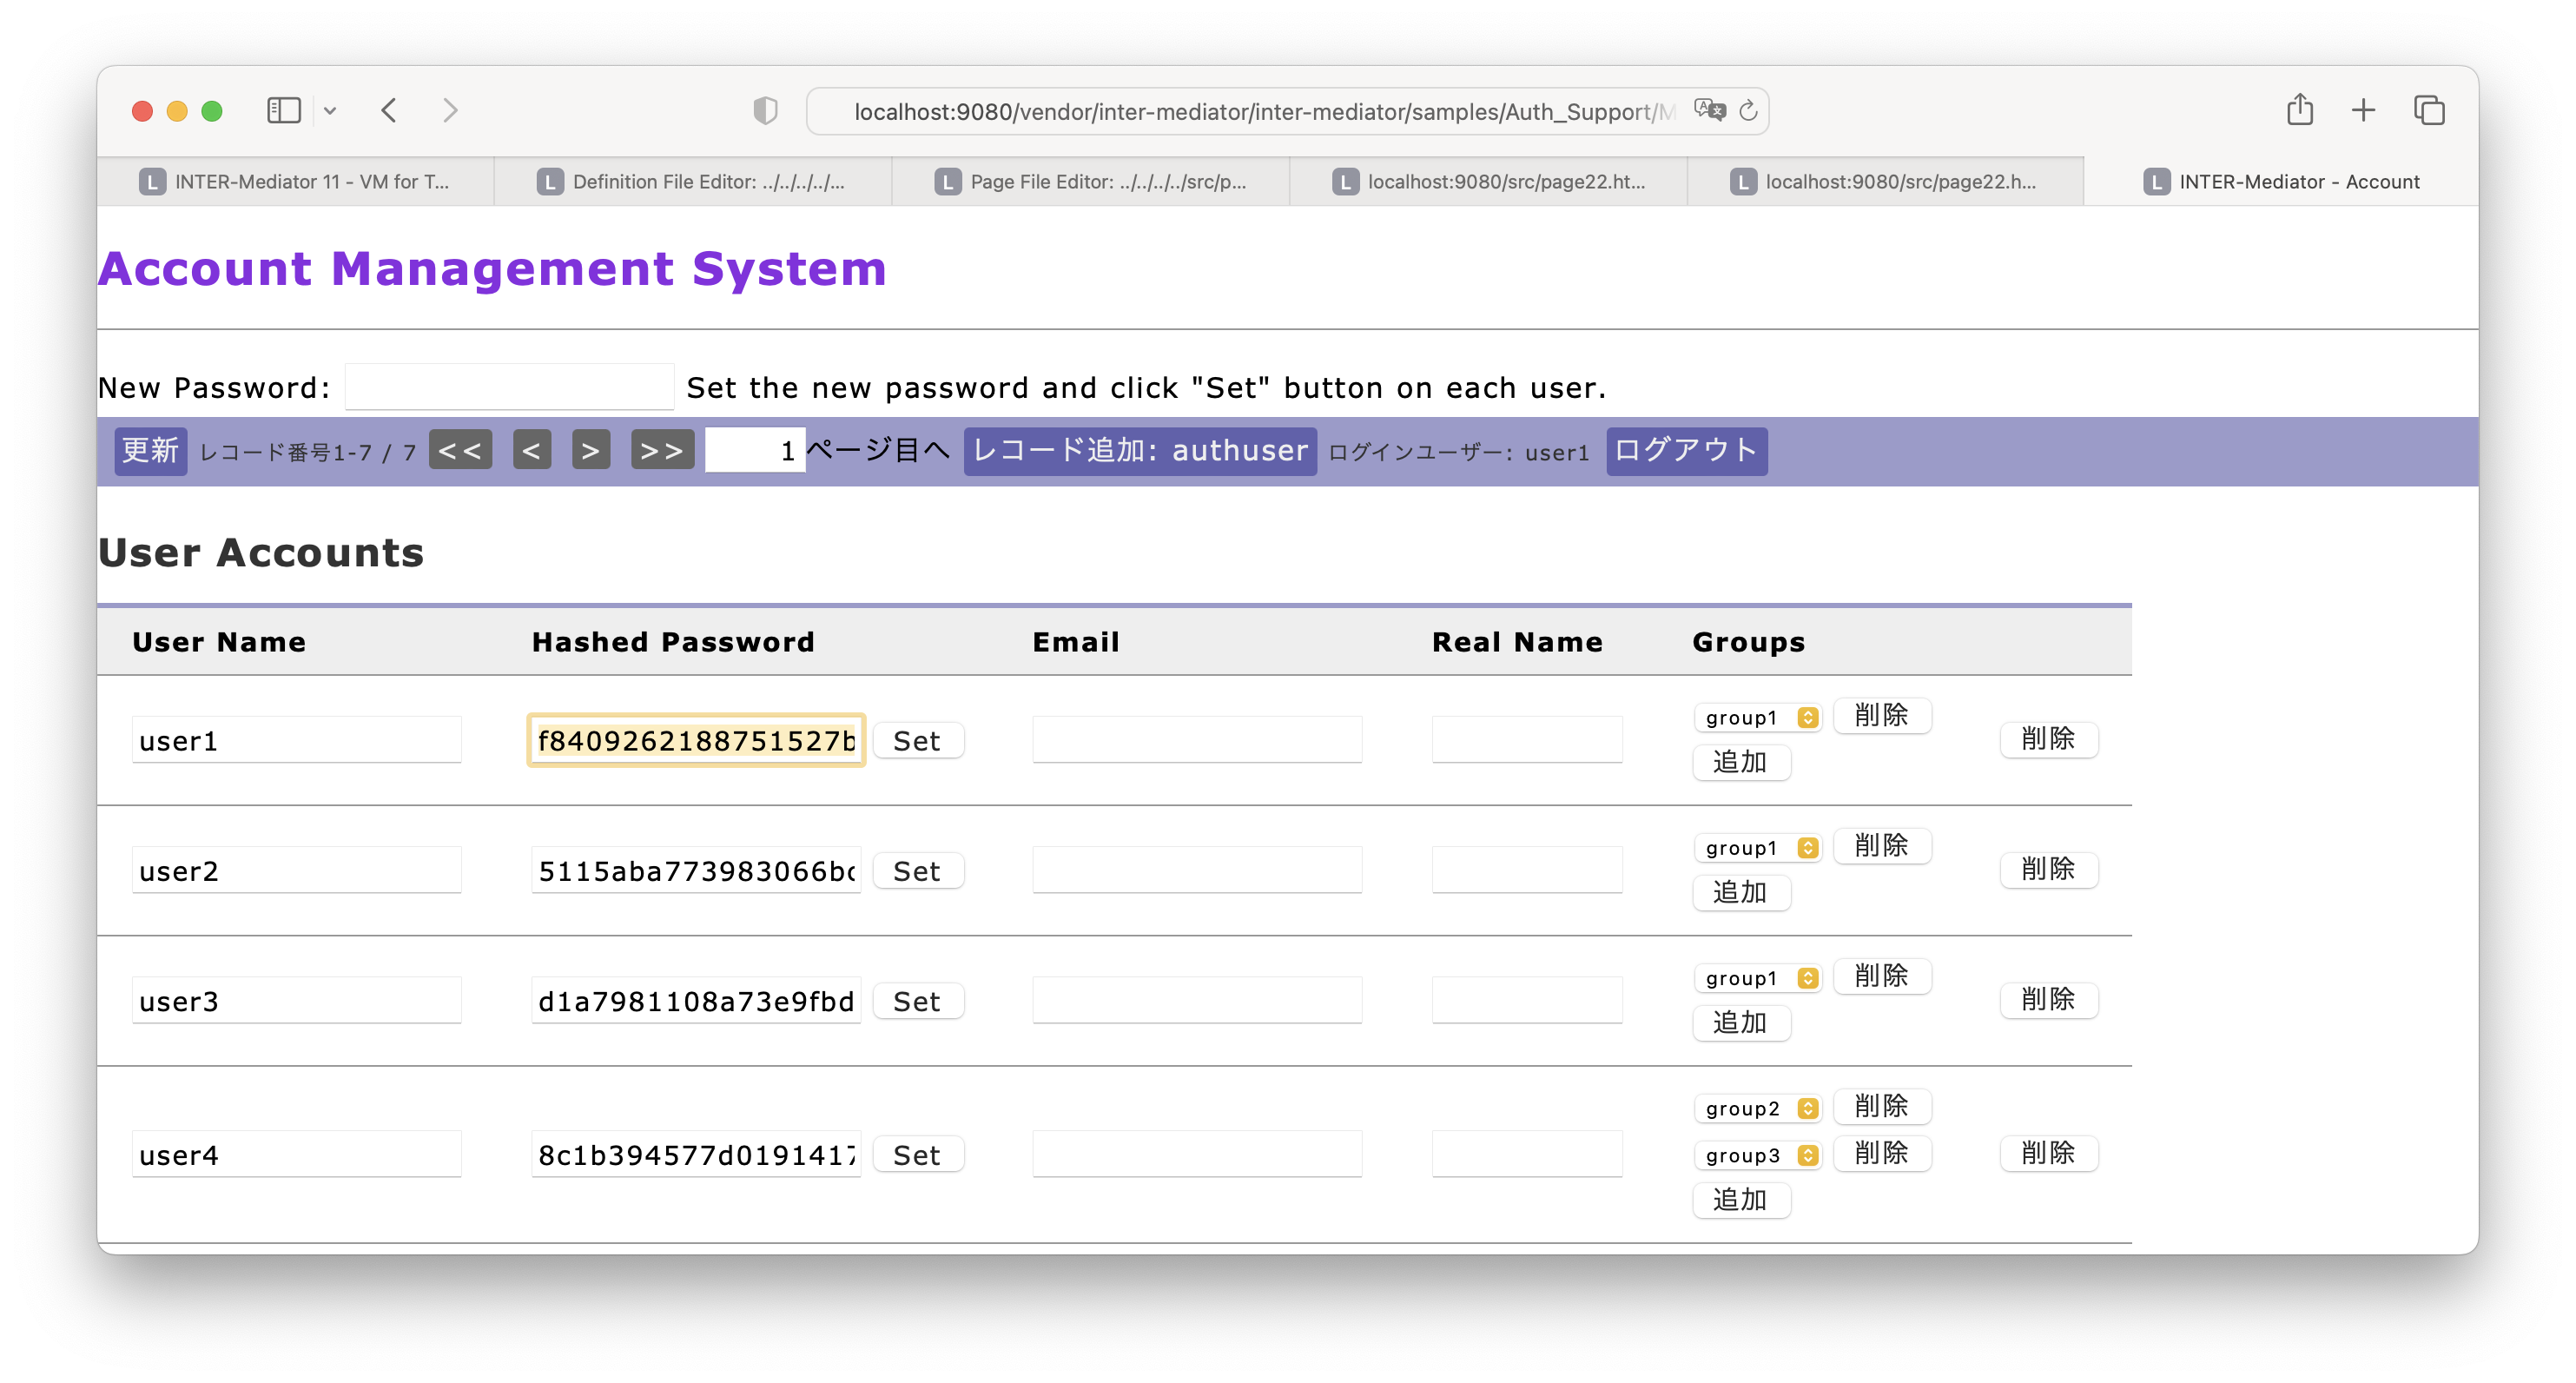Delete user3's group1 membership with 削除
Screen dimensions: 2576x1383
click(1882, 976)
